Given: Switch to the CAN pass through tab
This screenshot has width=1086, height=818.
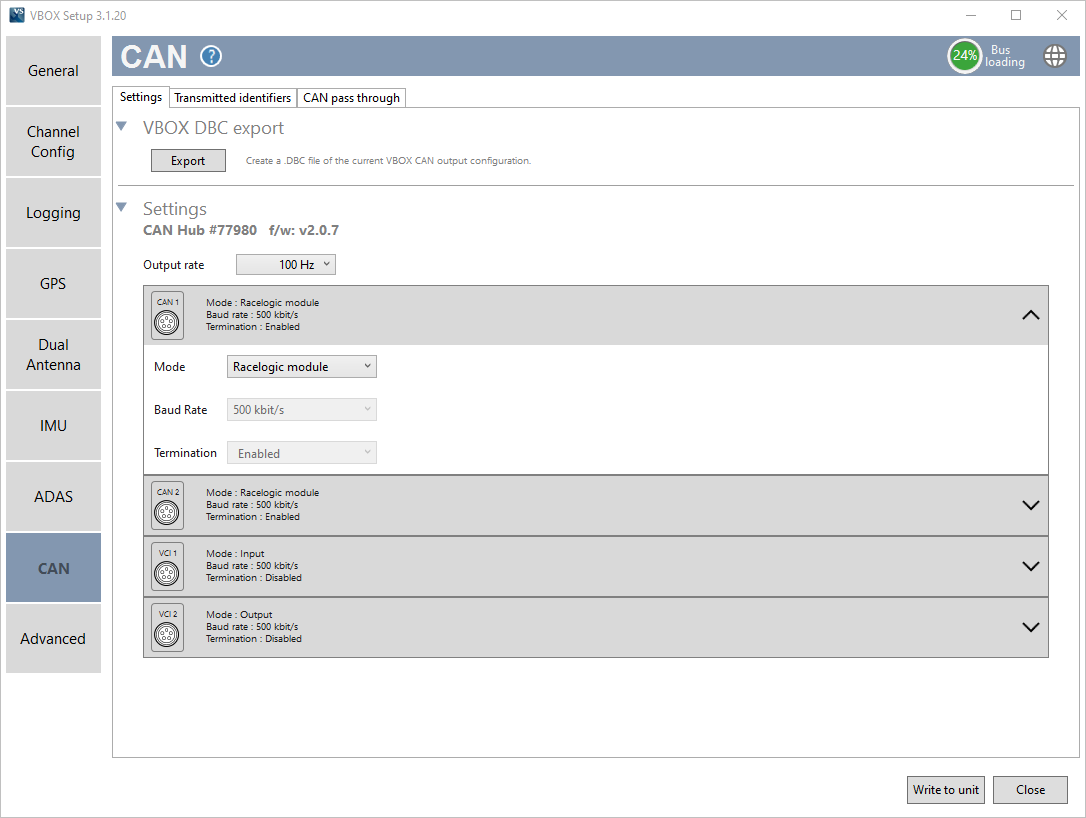Looking at the screenshot, I should point(351,98).
